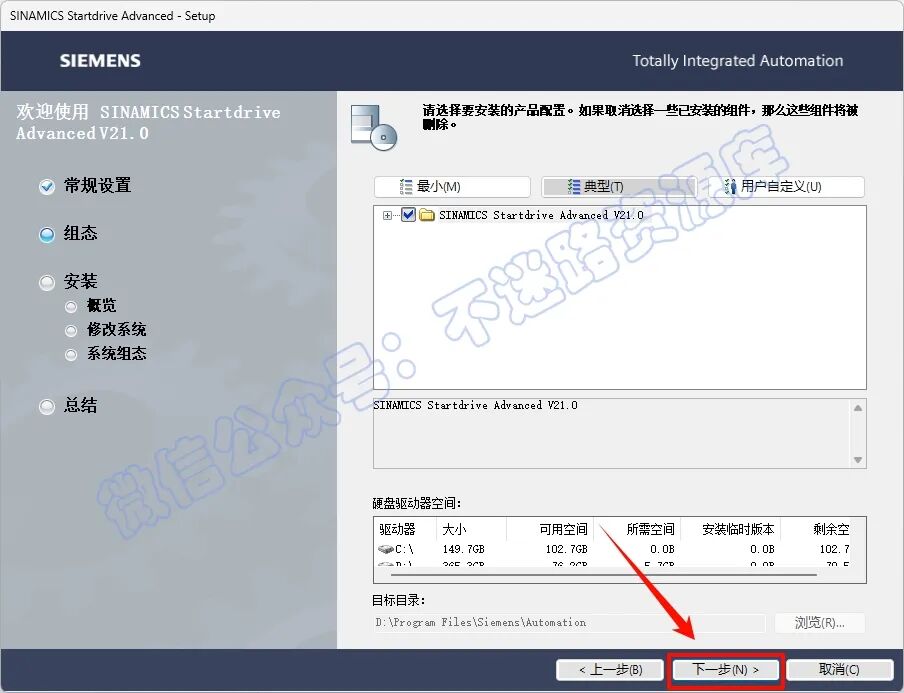Screen dimensions: 904x693
Task: Click the description box scroll down arrow
Action: (x=858, y=460)
